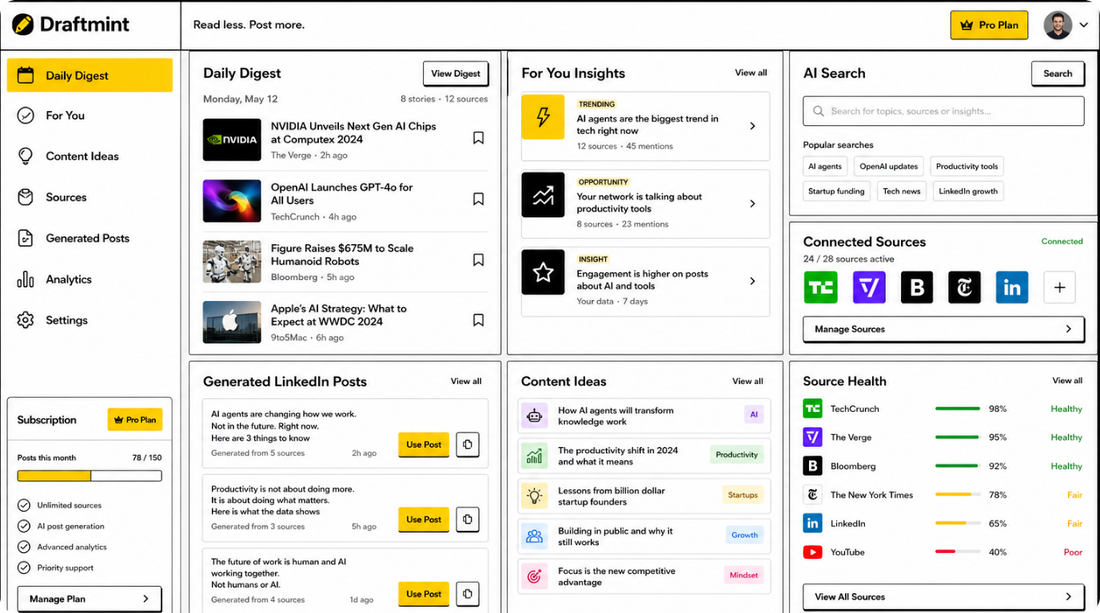The height and width of the screenshot is (613, 1100).
Task: Select the 'LinkedIn growth' popular search chip
Action: coord(968,191)
